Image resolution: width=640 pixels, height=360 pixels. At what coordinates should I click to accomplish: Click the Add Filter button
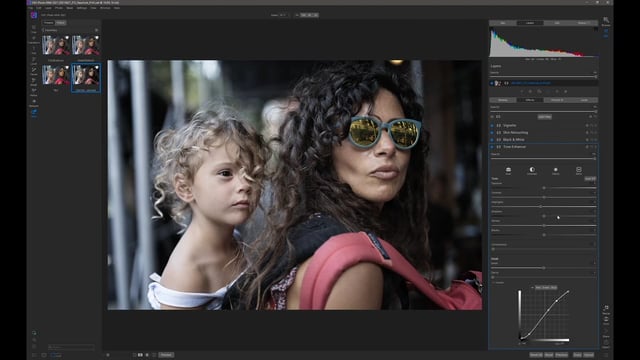pos(544,117)
